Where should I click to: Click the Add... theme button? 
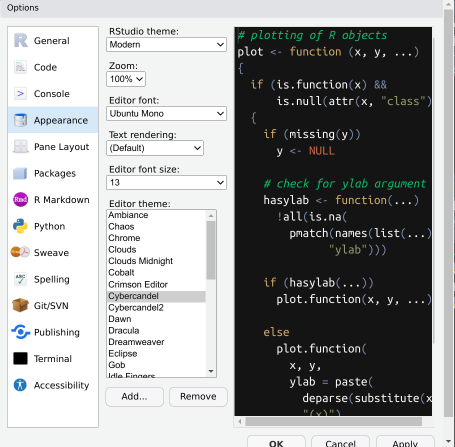(x=135, y=397)
